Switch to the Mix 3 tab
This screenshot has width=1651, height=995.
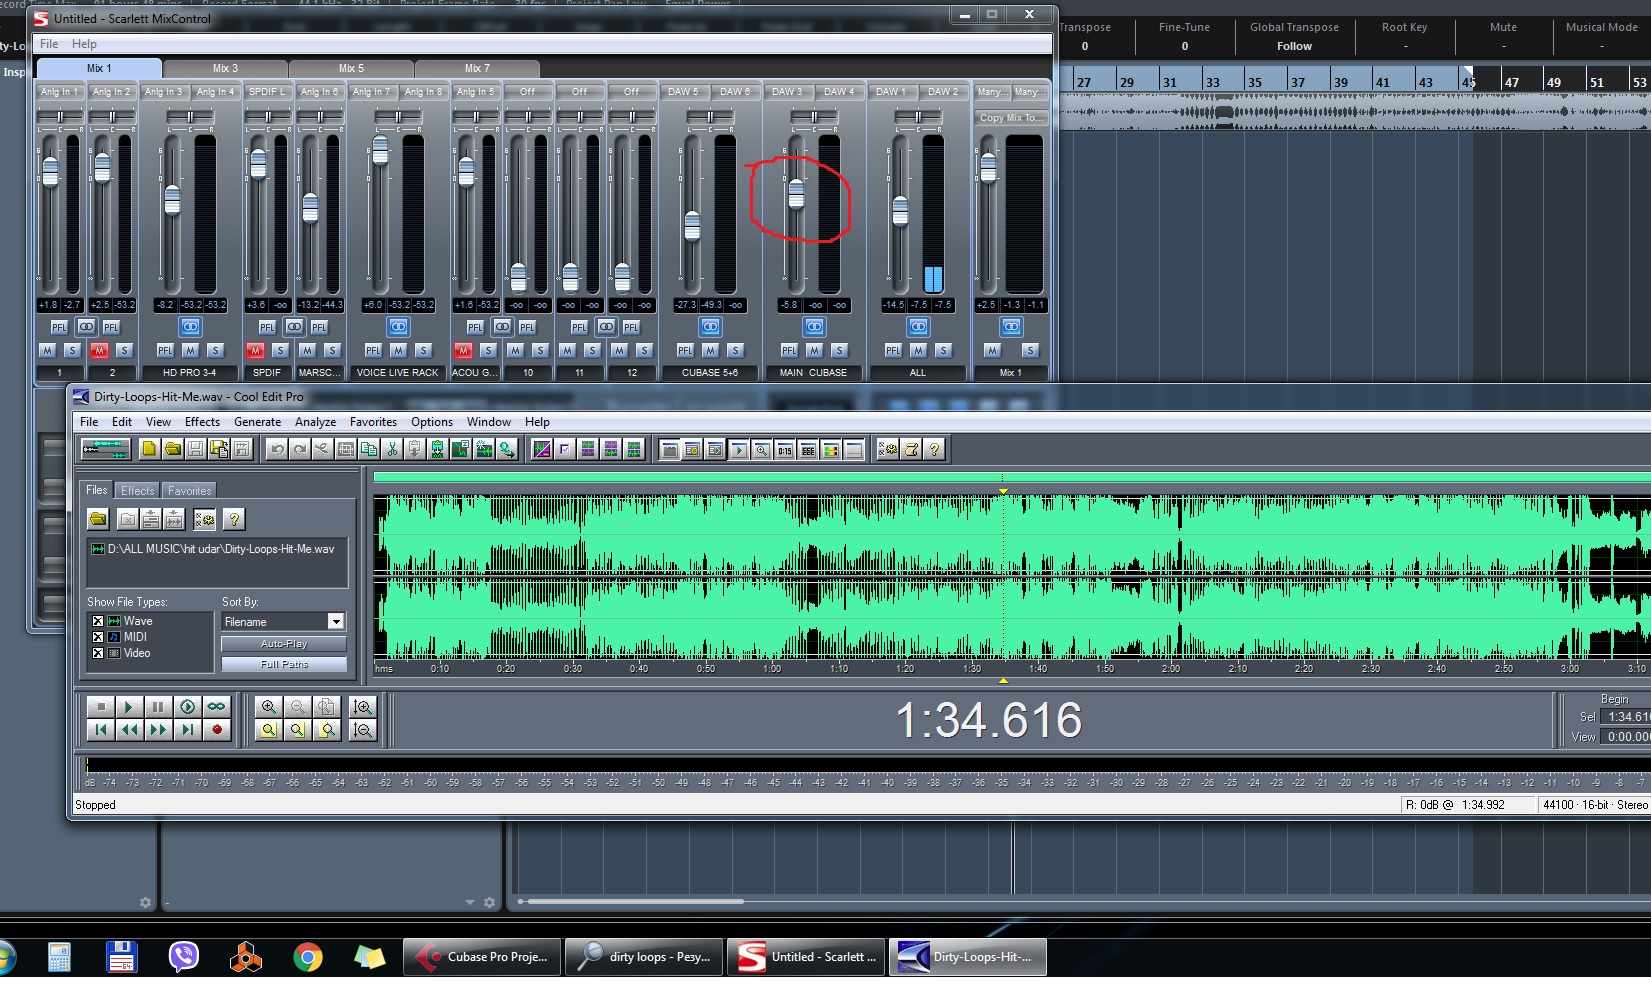click(226, 68)
